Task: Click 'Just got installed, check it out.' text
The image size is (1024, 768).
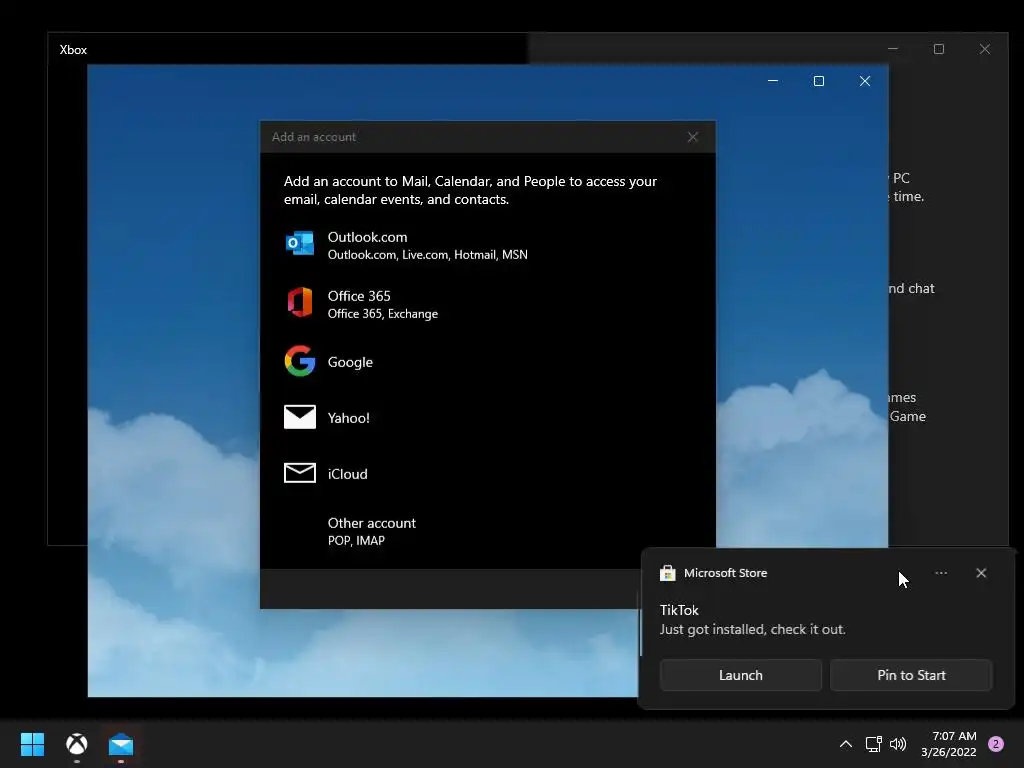Action: coord(752,630)
